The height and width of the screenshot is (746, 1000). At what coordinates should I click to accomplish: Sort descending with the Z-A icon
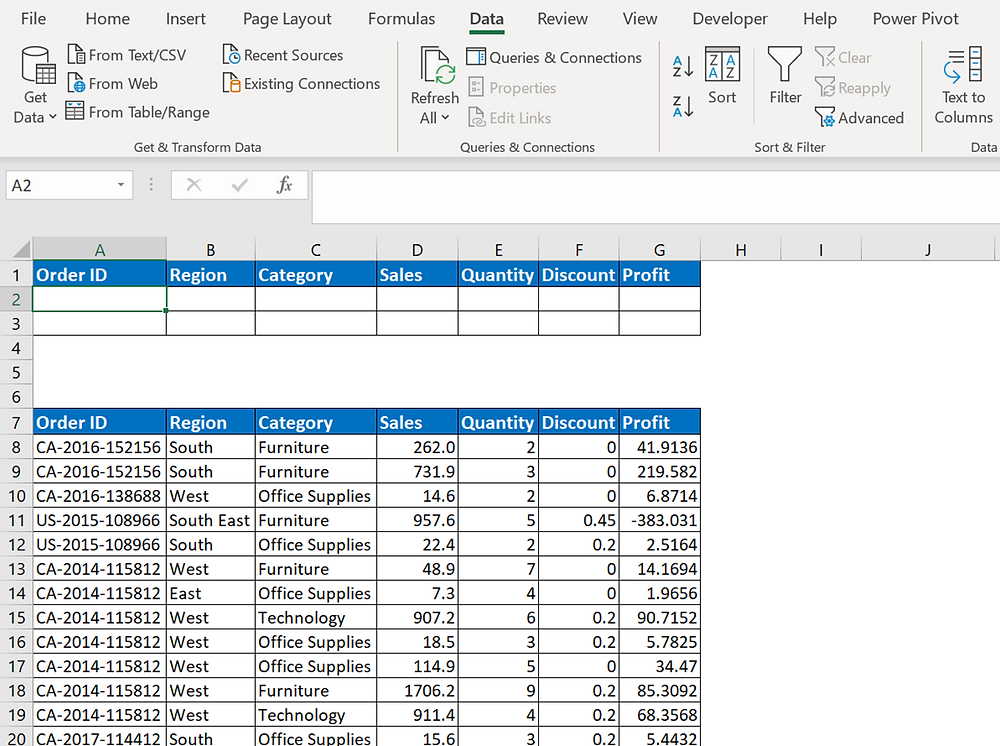681,104
